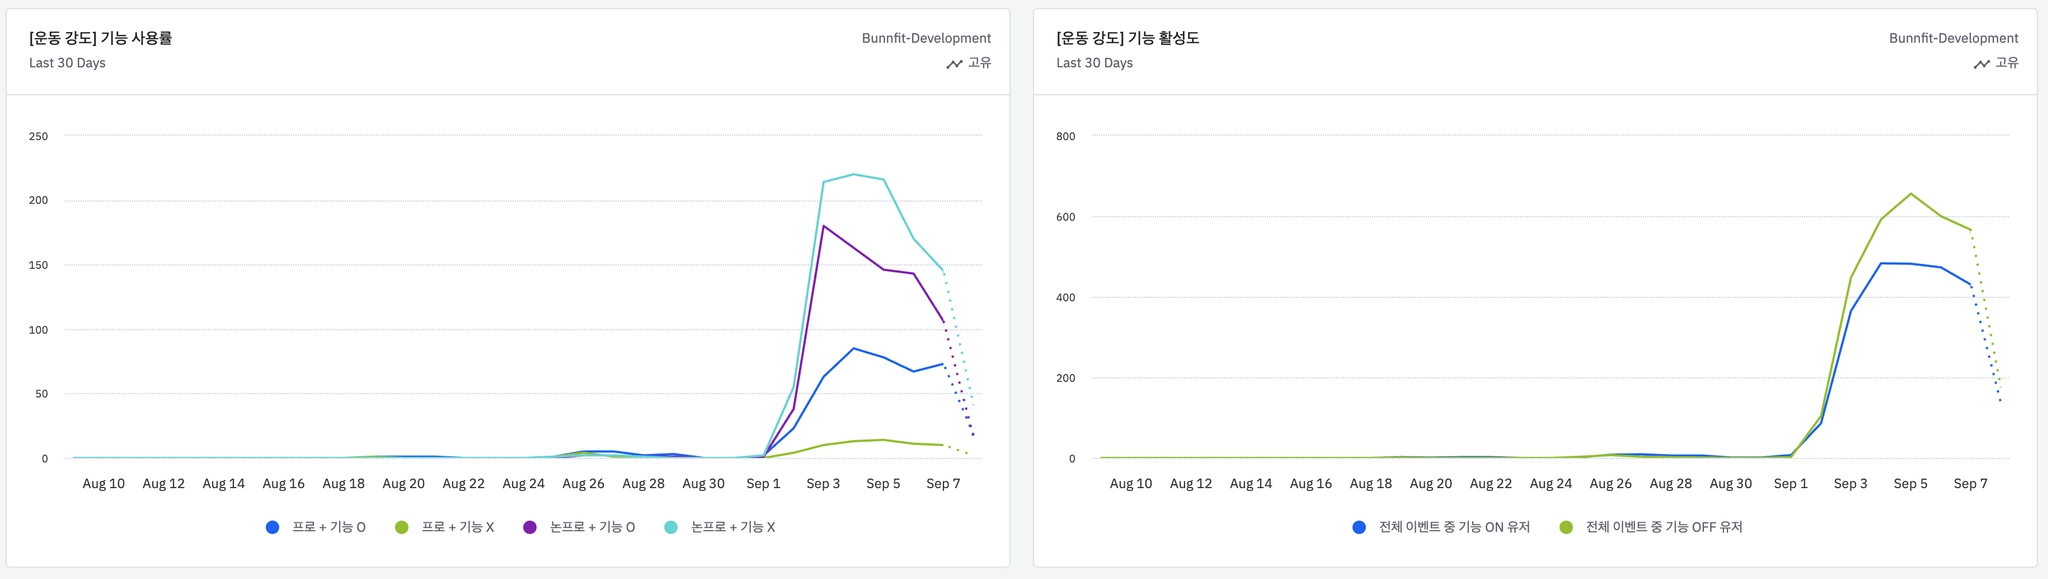Click Bunnfit-Development on the 기능 활성도 chart
The image size is (2048, 579).
tap(1953, 38)
